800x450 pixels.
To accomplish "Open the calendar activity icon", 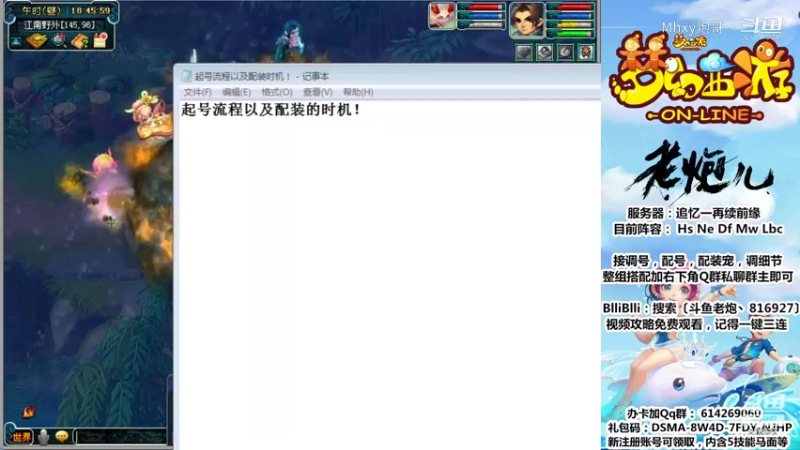I will 100,40.
